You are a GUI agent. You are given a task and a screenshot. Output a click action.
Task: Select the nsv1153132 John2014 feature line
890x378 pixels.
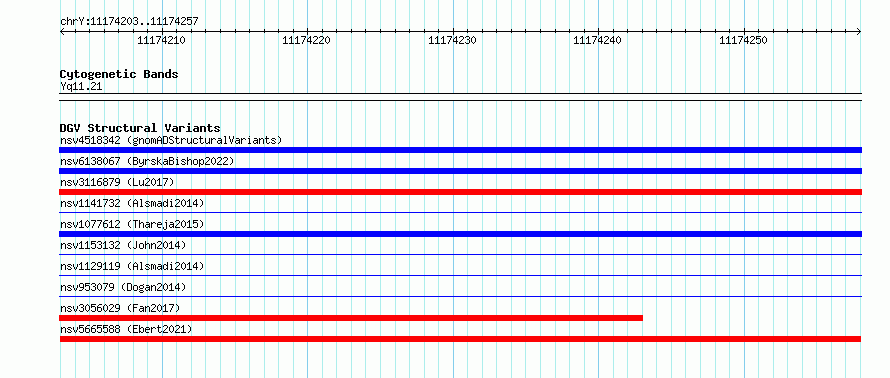[x=460, y=255]
